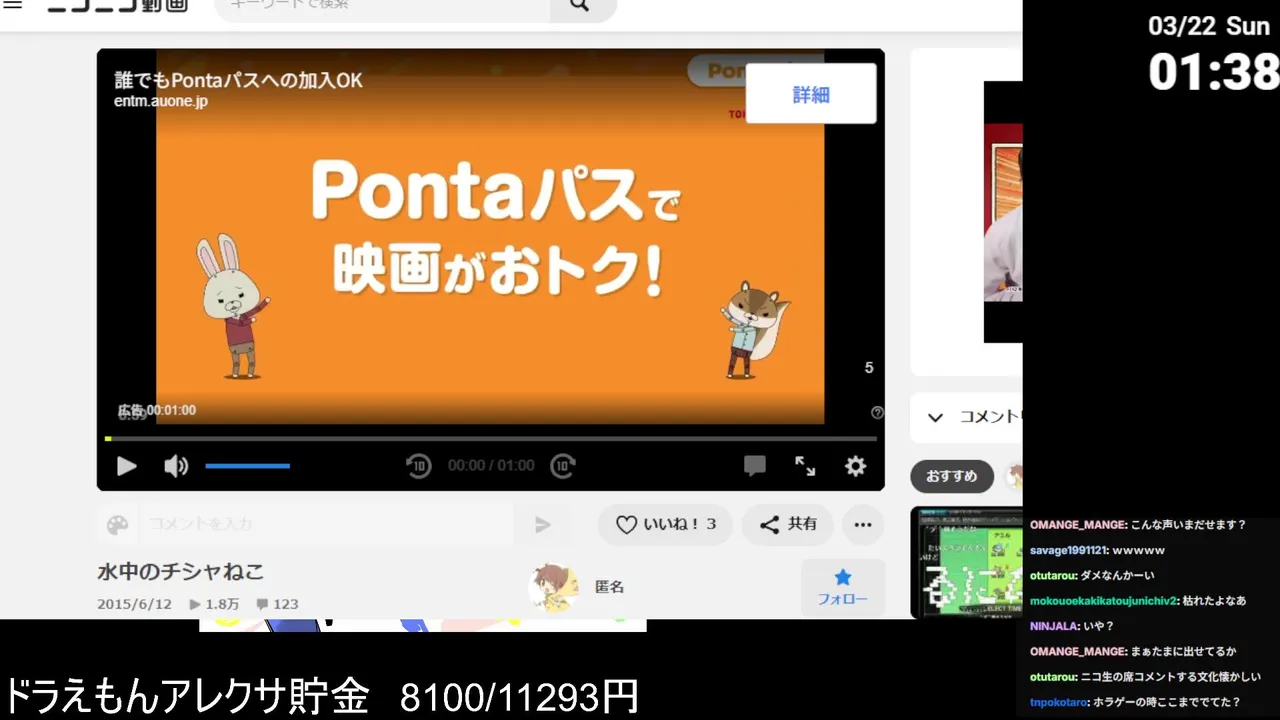Select the おすすめ tab pill
Viewport: 1280px width, 720px height.
pos(951,476)
